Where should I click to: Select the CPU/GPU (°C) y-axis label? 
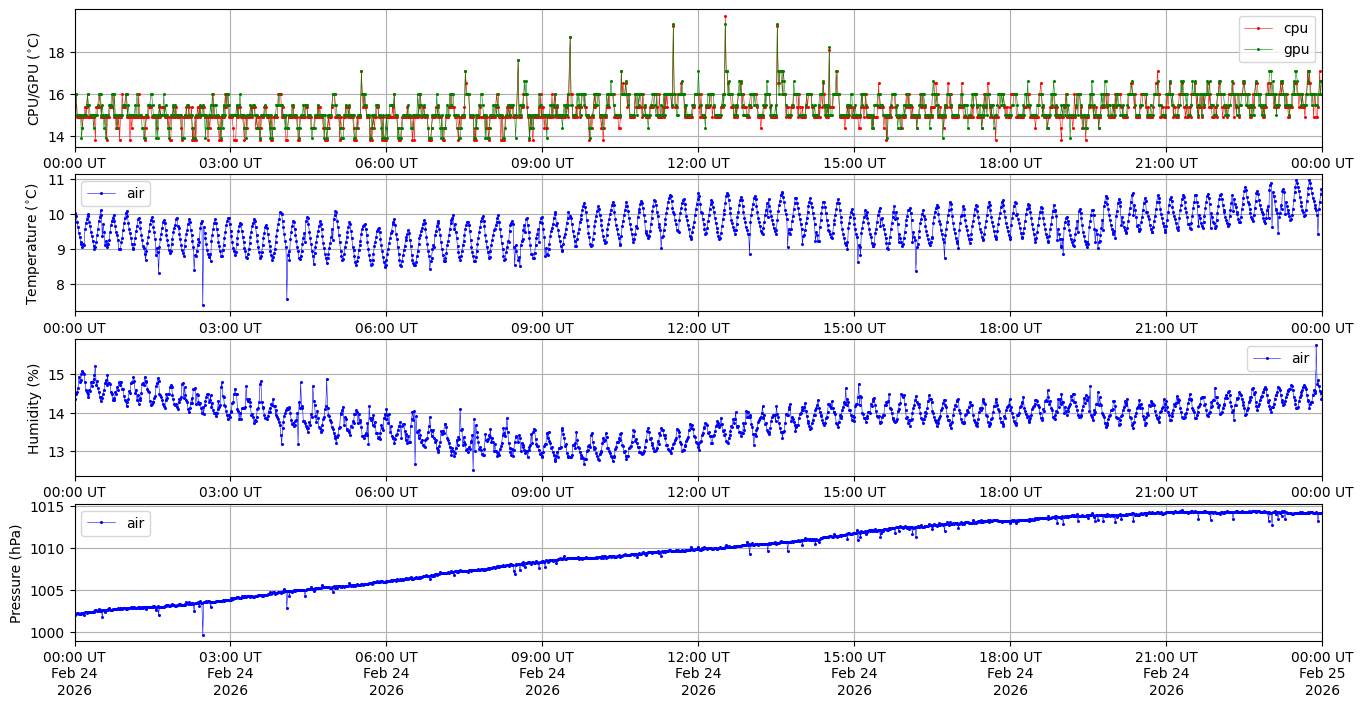pos(34,79)
